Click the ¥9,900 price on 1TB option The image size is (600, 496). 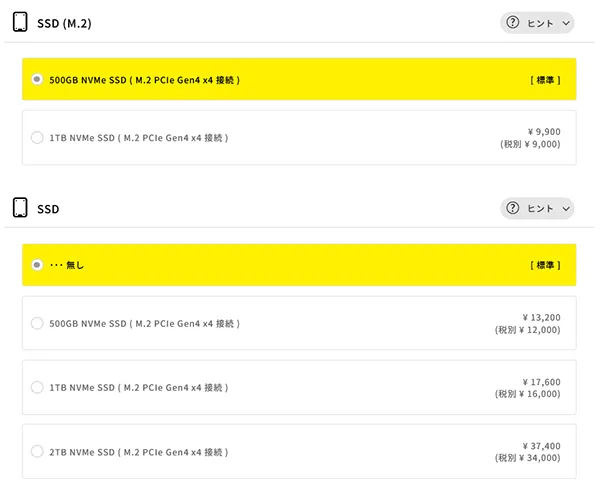[544, 132]
